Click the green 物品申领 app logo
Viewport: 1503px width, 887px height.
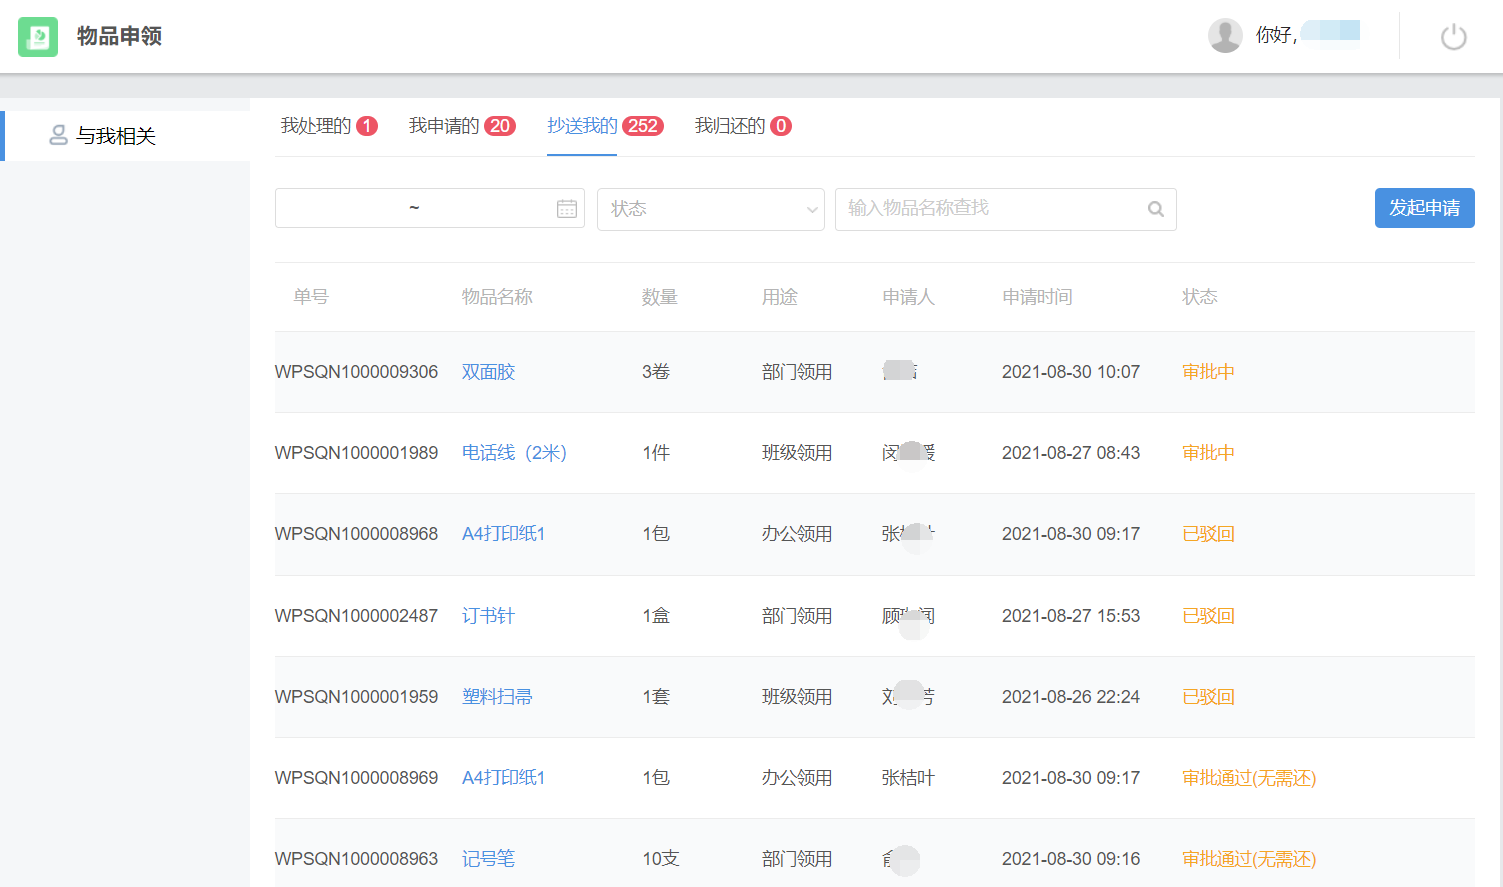[x=38, y=37]
